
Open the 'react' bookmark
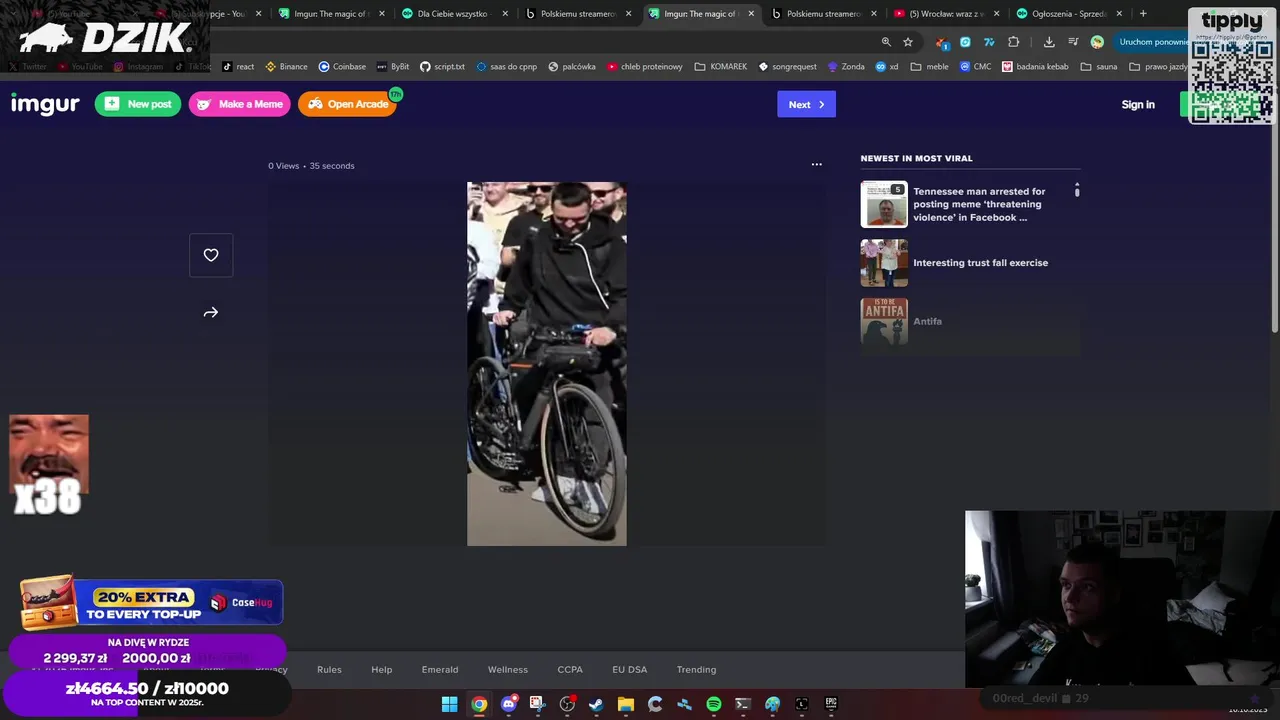tap(238, 67)
